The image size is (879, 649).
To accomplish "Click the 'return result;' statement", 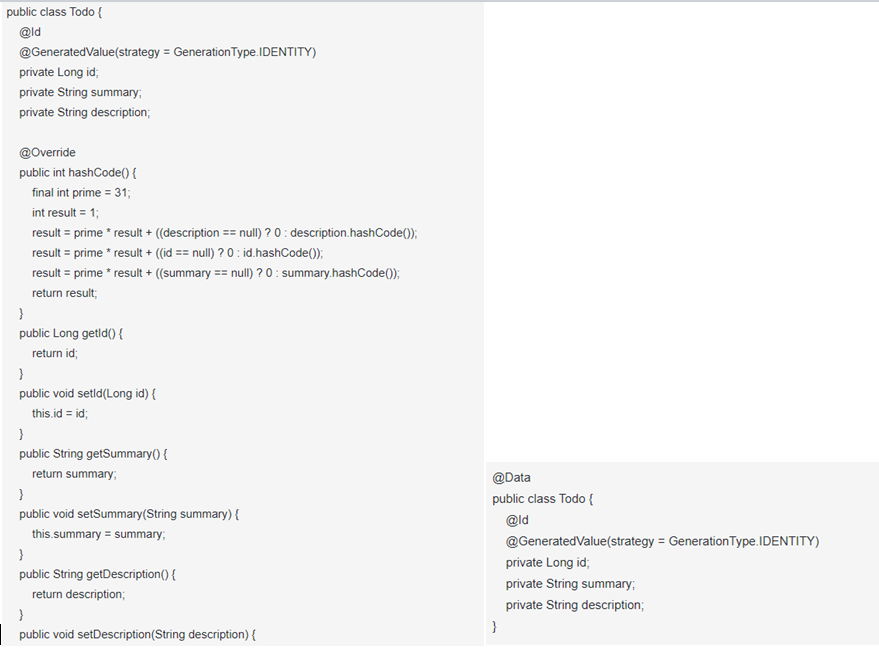I will coord(64,293).
